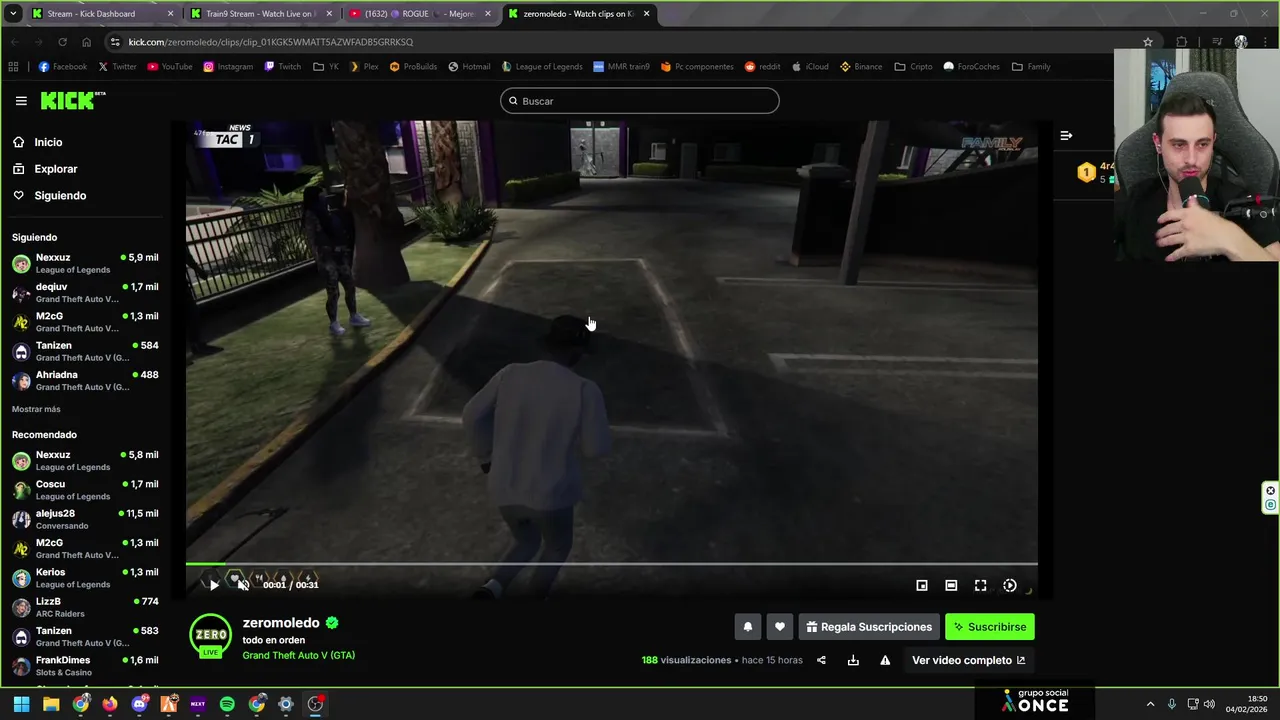The width and height of the screenshot is (1280, 720).
Task: Share the clip
Action: [821, 660]
